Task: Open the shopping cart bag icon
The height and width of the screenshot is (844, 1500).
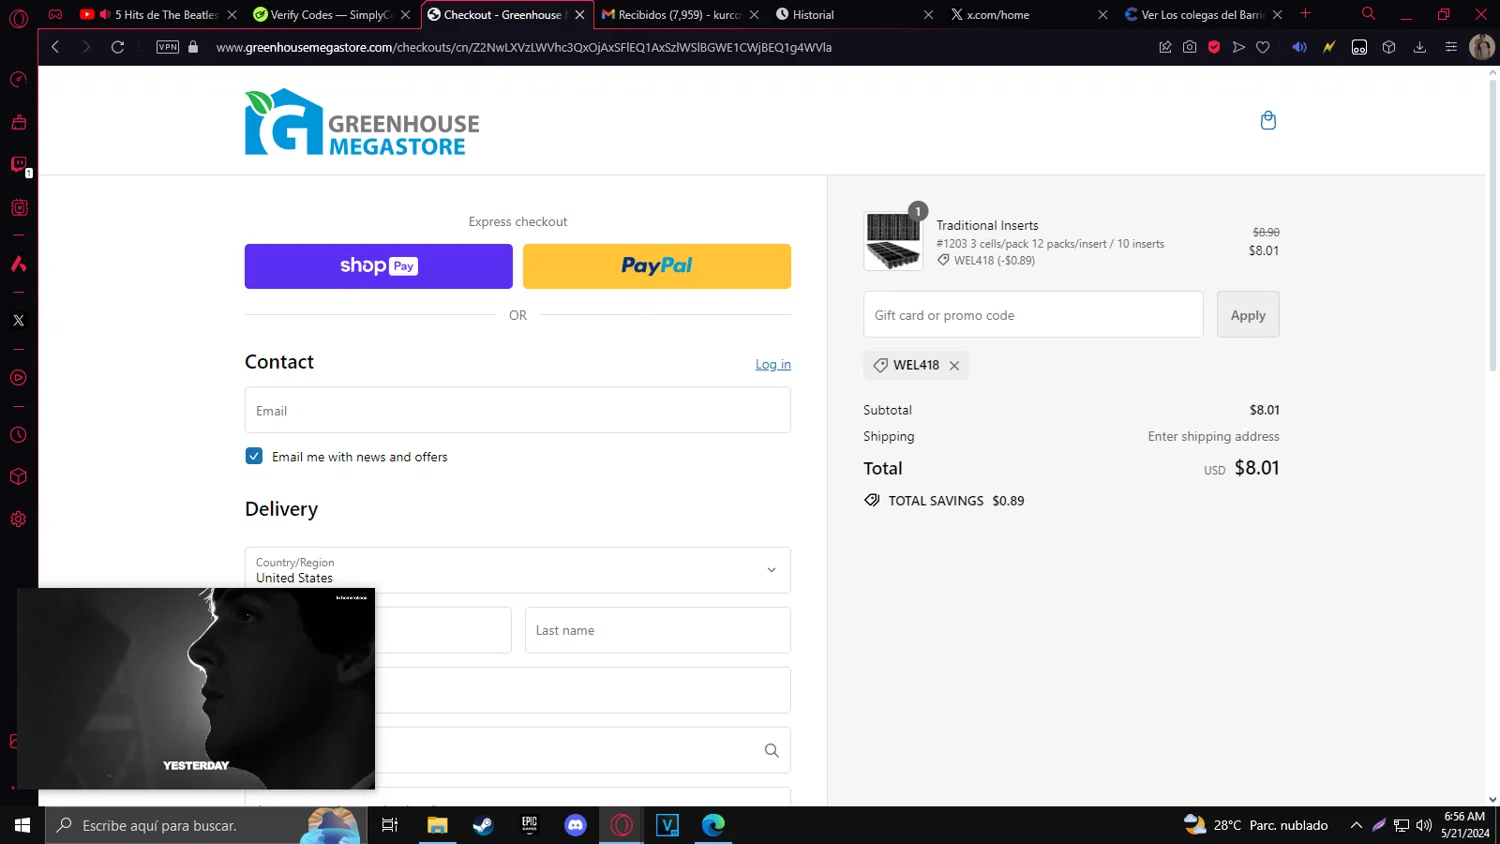Action: pos(1268,121)
